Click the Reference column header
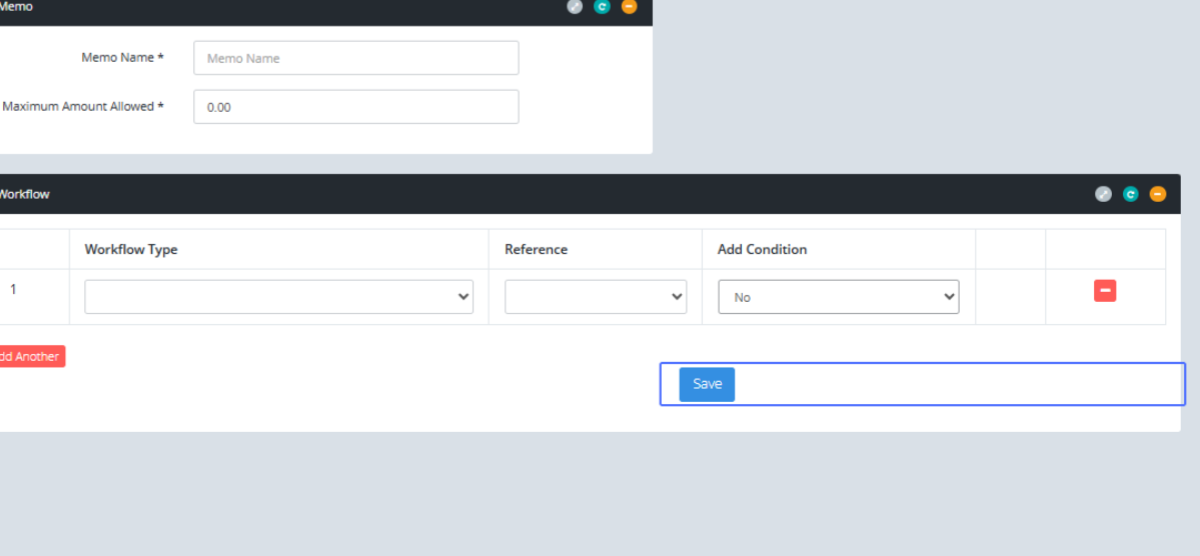 (536, 249)
